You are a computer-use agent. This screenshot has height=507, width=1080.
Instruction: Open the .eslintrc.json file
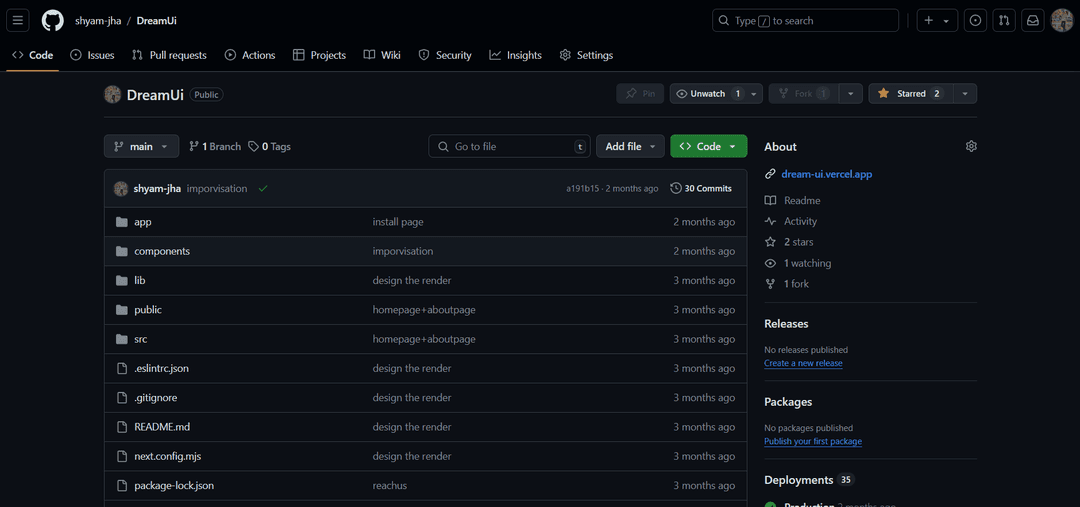(161, 369)
